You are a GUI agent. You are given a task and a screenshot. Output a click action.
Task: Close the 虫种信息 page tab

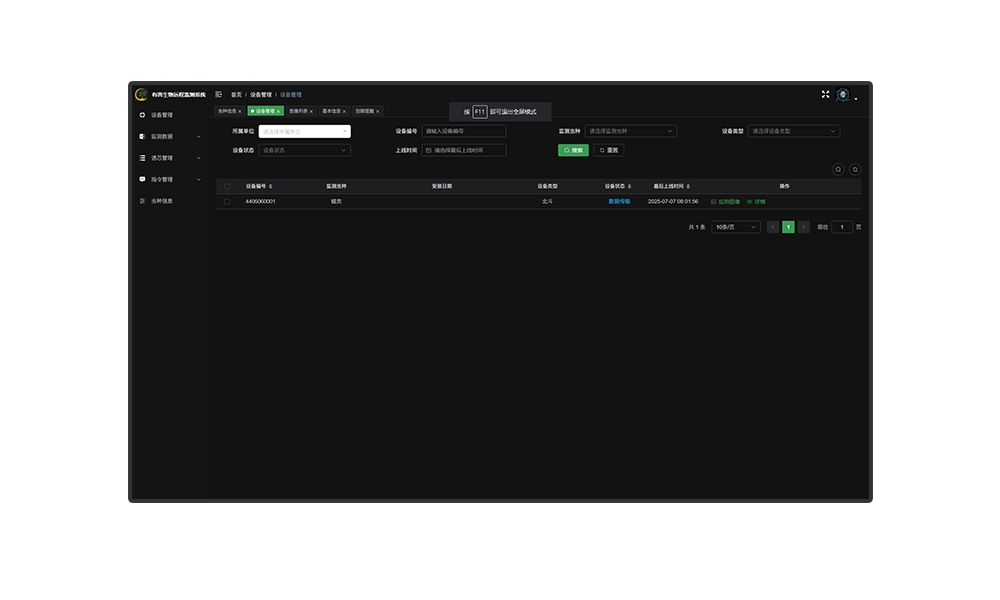[240, 112]
